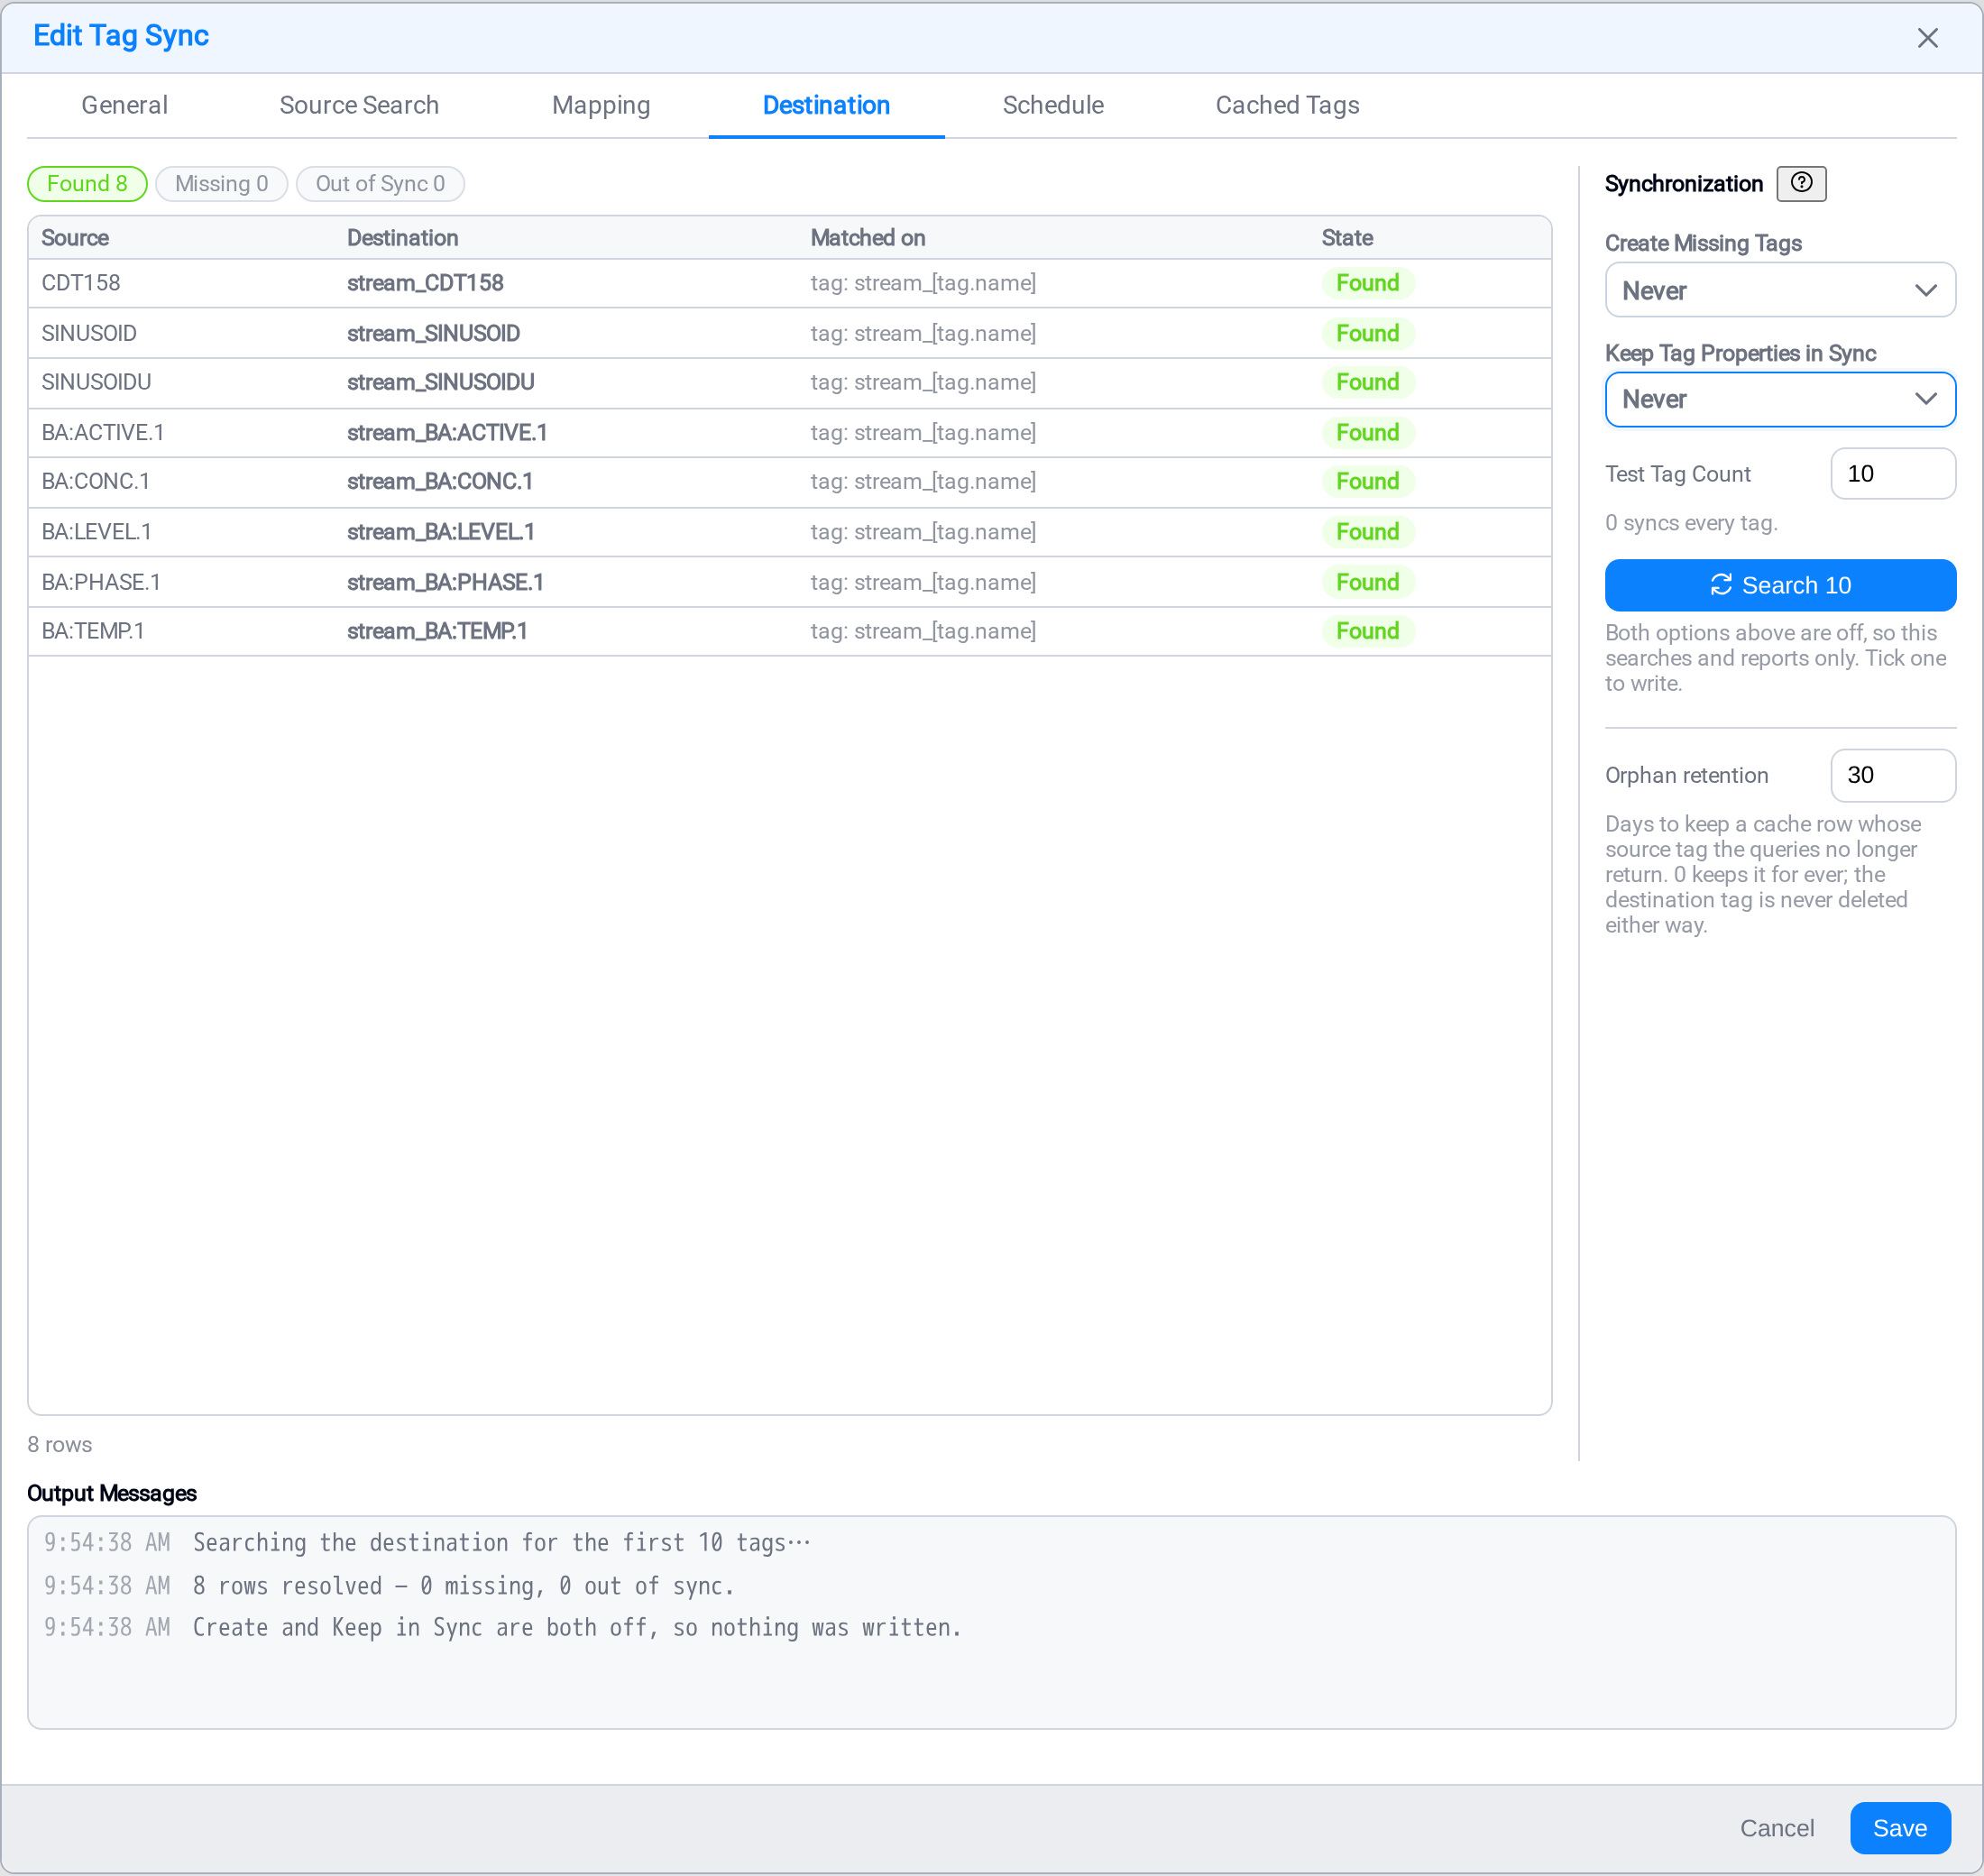Focus the Test Tag Count field
Screen dimensions: 1984x1876
coord(1892,474)
